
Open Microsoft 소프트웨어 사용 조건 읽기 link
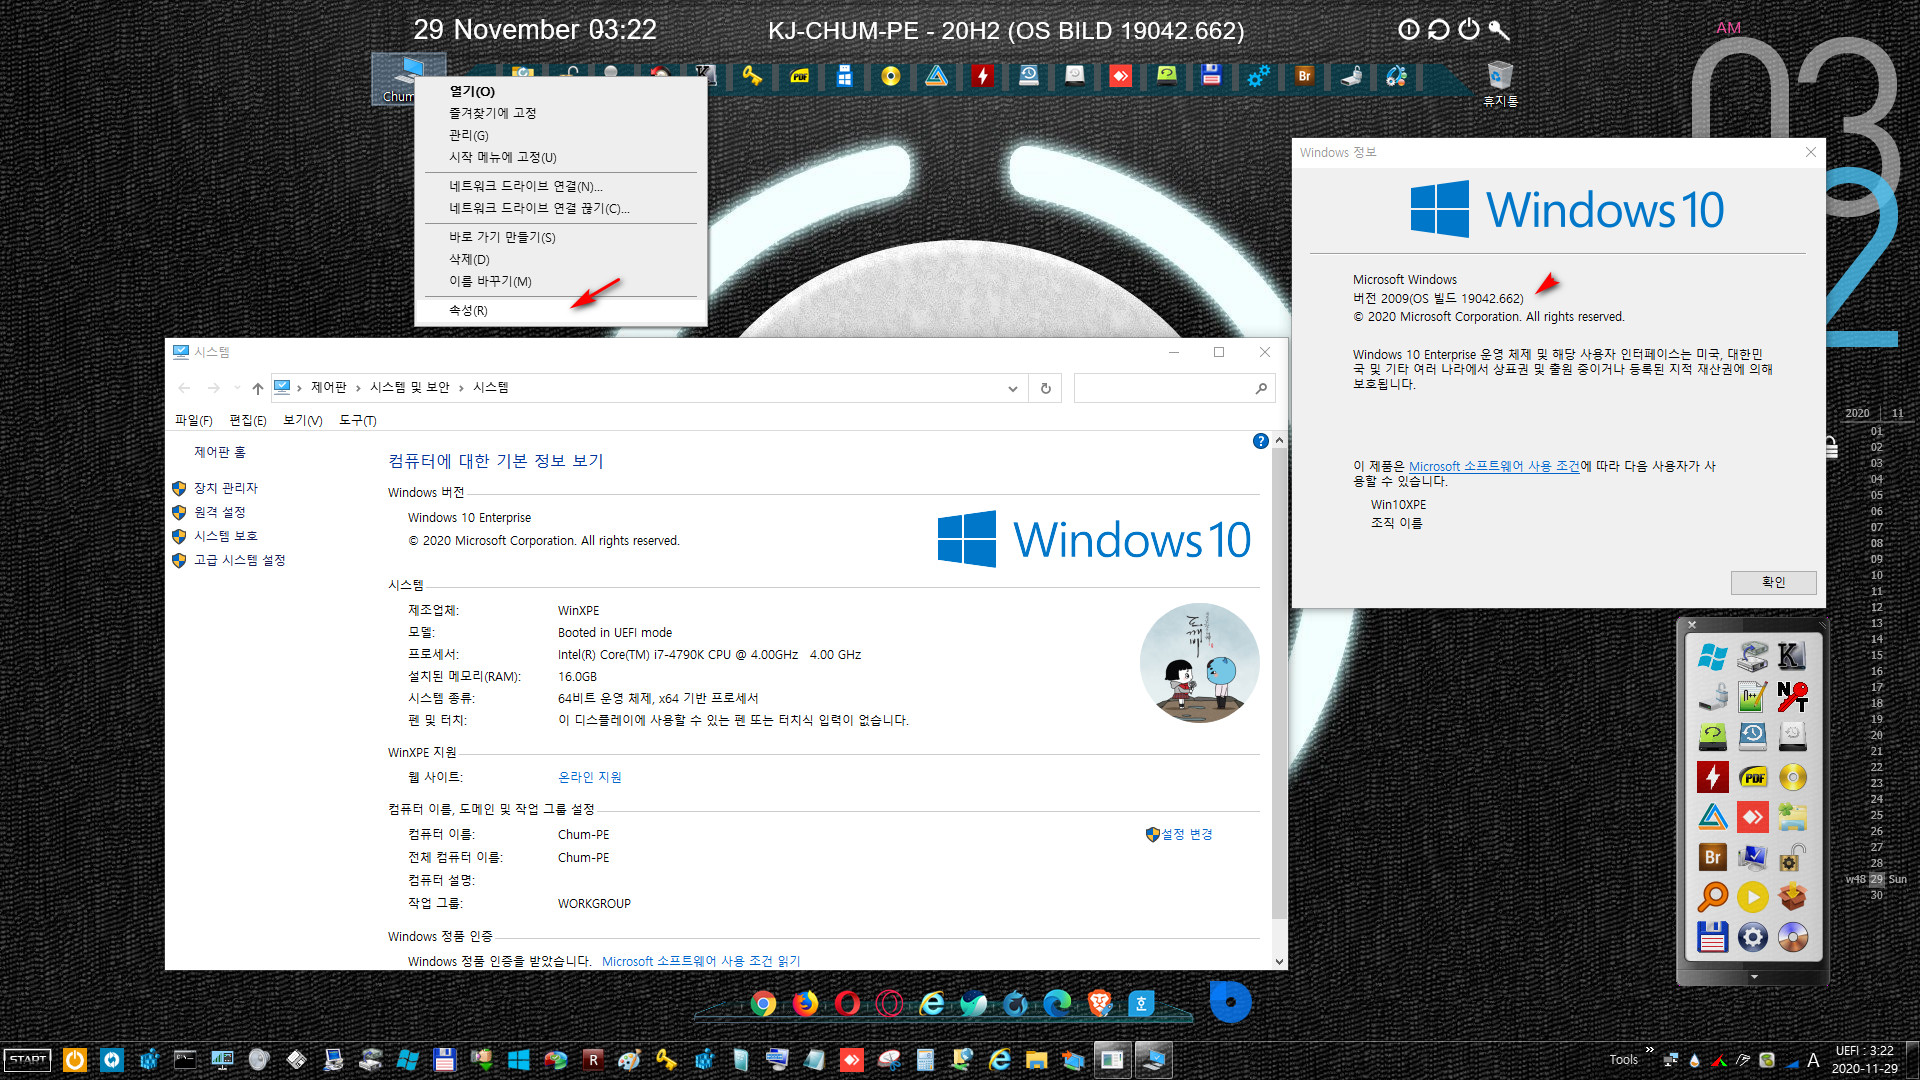(701, 961)
